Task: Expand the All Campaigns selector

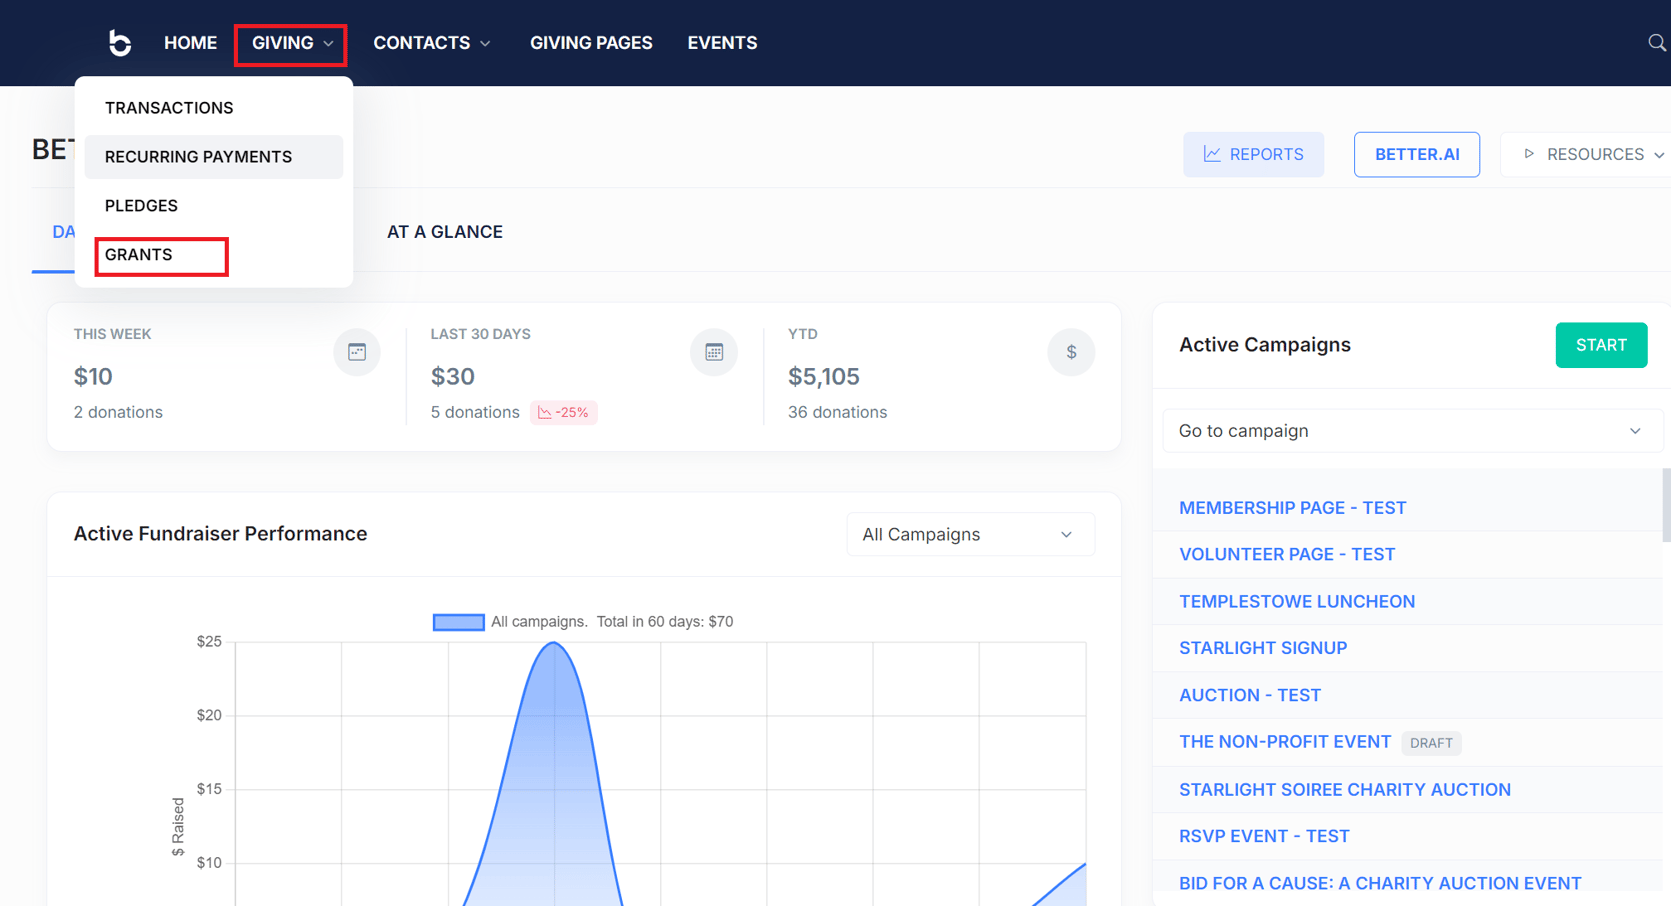Action: pos(969,534)
